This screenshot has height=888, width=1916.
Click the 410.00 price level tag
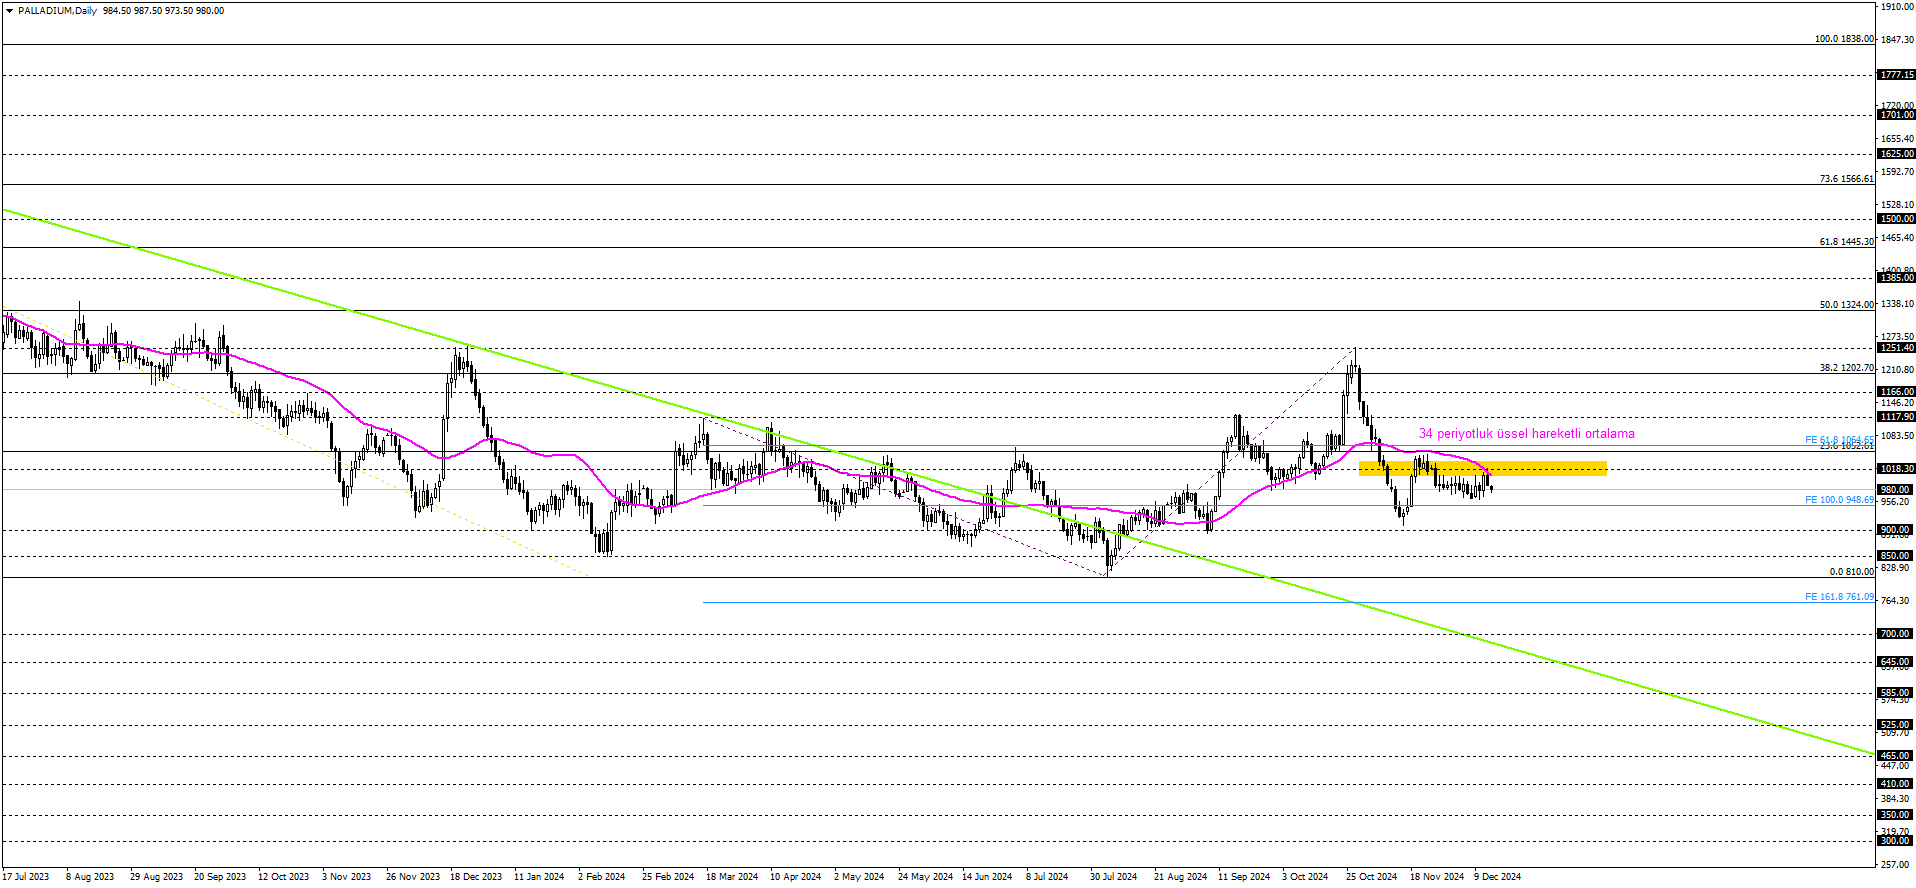pyautogui.click(x=1896, y=784)
